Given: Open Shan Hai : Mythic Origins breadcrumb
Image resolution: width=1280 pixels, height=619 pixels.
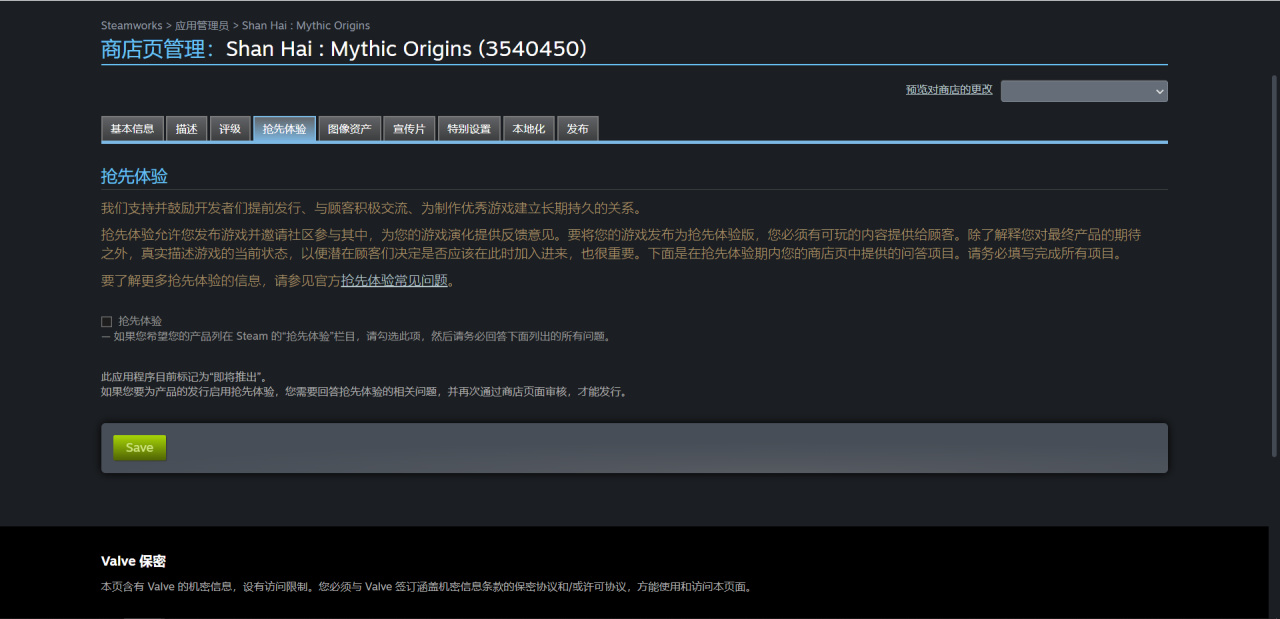Looking at the screenshot, I should click(305, 25).
